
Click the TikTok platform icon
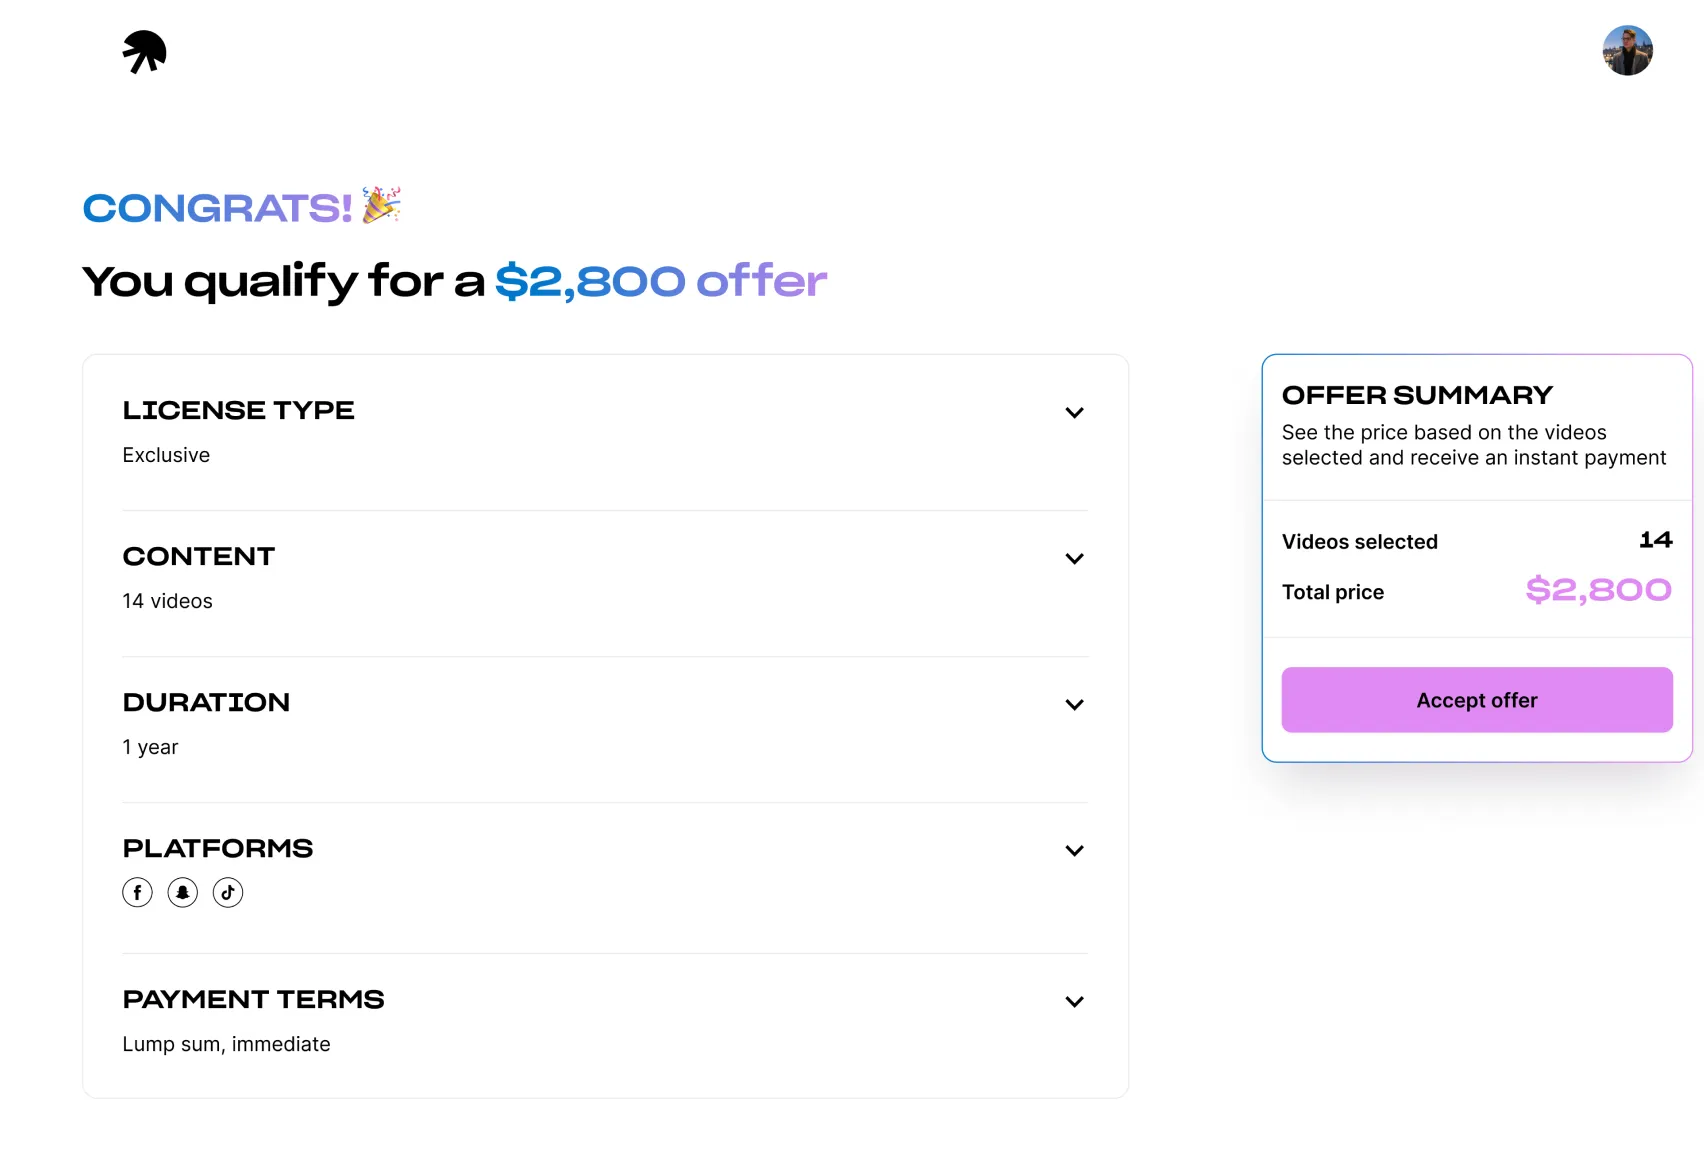(x=228, y=892)
